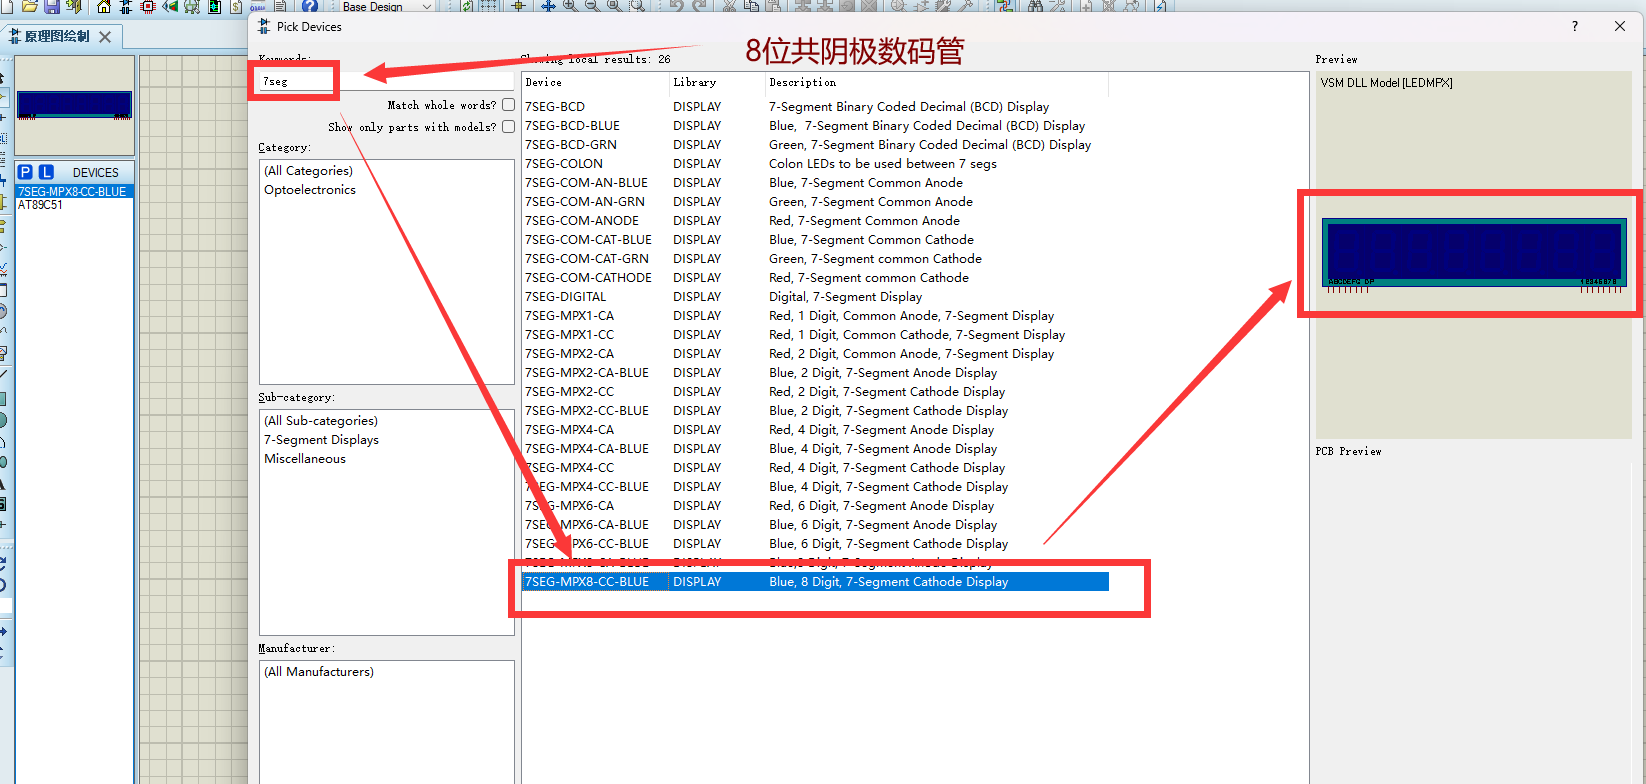Click 'Red, 6 Digit, 7-Segment Anode Display' description
Image resolution: width=1646 pixels, height=784 pixels.
(881, 506)
